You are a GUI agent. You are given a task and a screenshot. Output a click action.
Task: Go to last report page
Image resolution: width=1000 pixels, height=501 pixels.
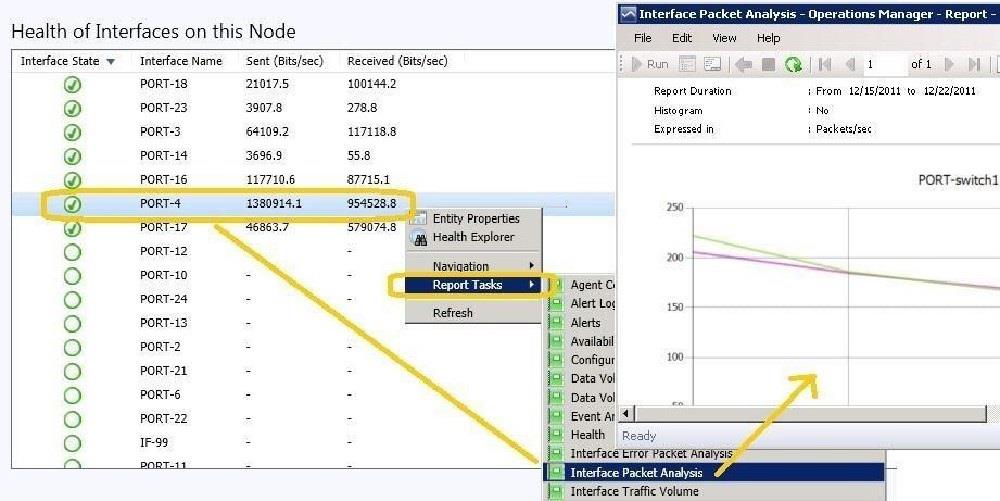coord(974,64)
